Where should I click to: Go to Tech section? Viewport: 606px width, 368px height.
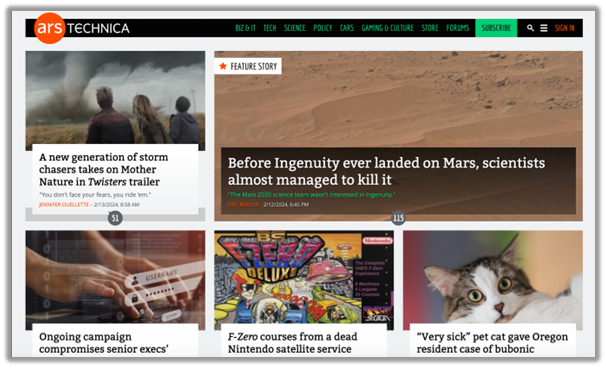pyautogui.click(x=270, y=28)
